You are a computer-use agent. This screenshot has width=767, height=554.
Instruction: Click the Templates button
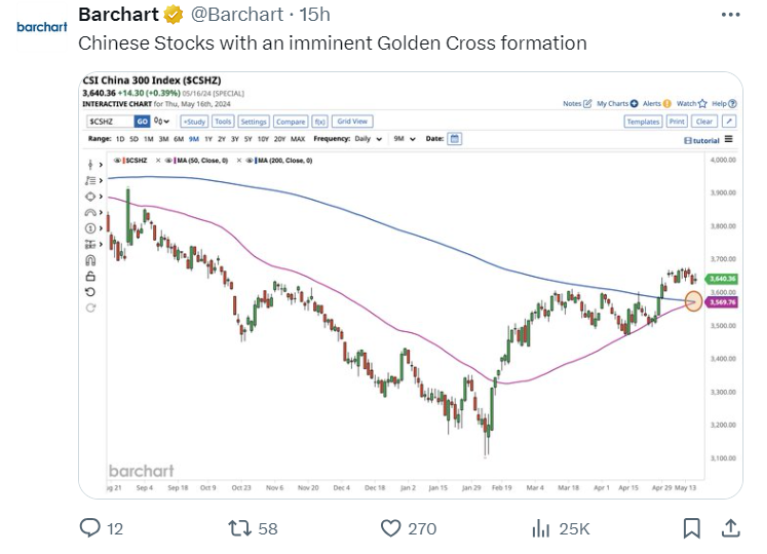(x=642, y=121)
